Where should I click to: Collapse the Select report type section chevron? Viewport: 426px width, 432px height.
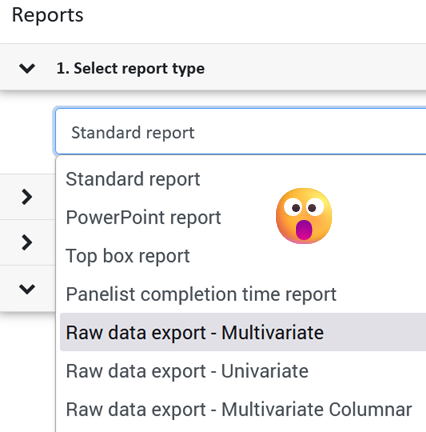coord(27,68)
